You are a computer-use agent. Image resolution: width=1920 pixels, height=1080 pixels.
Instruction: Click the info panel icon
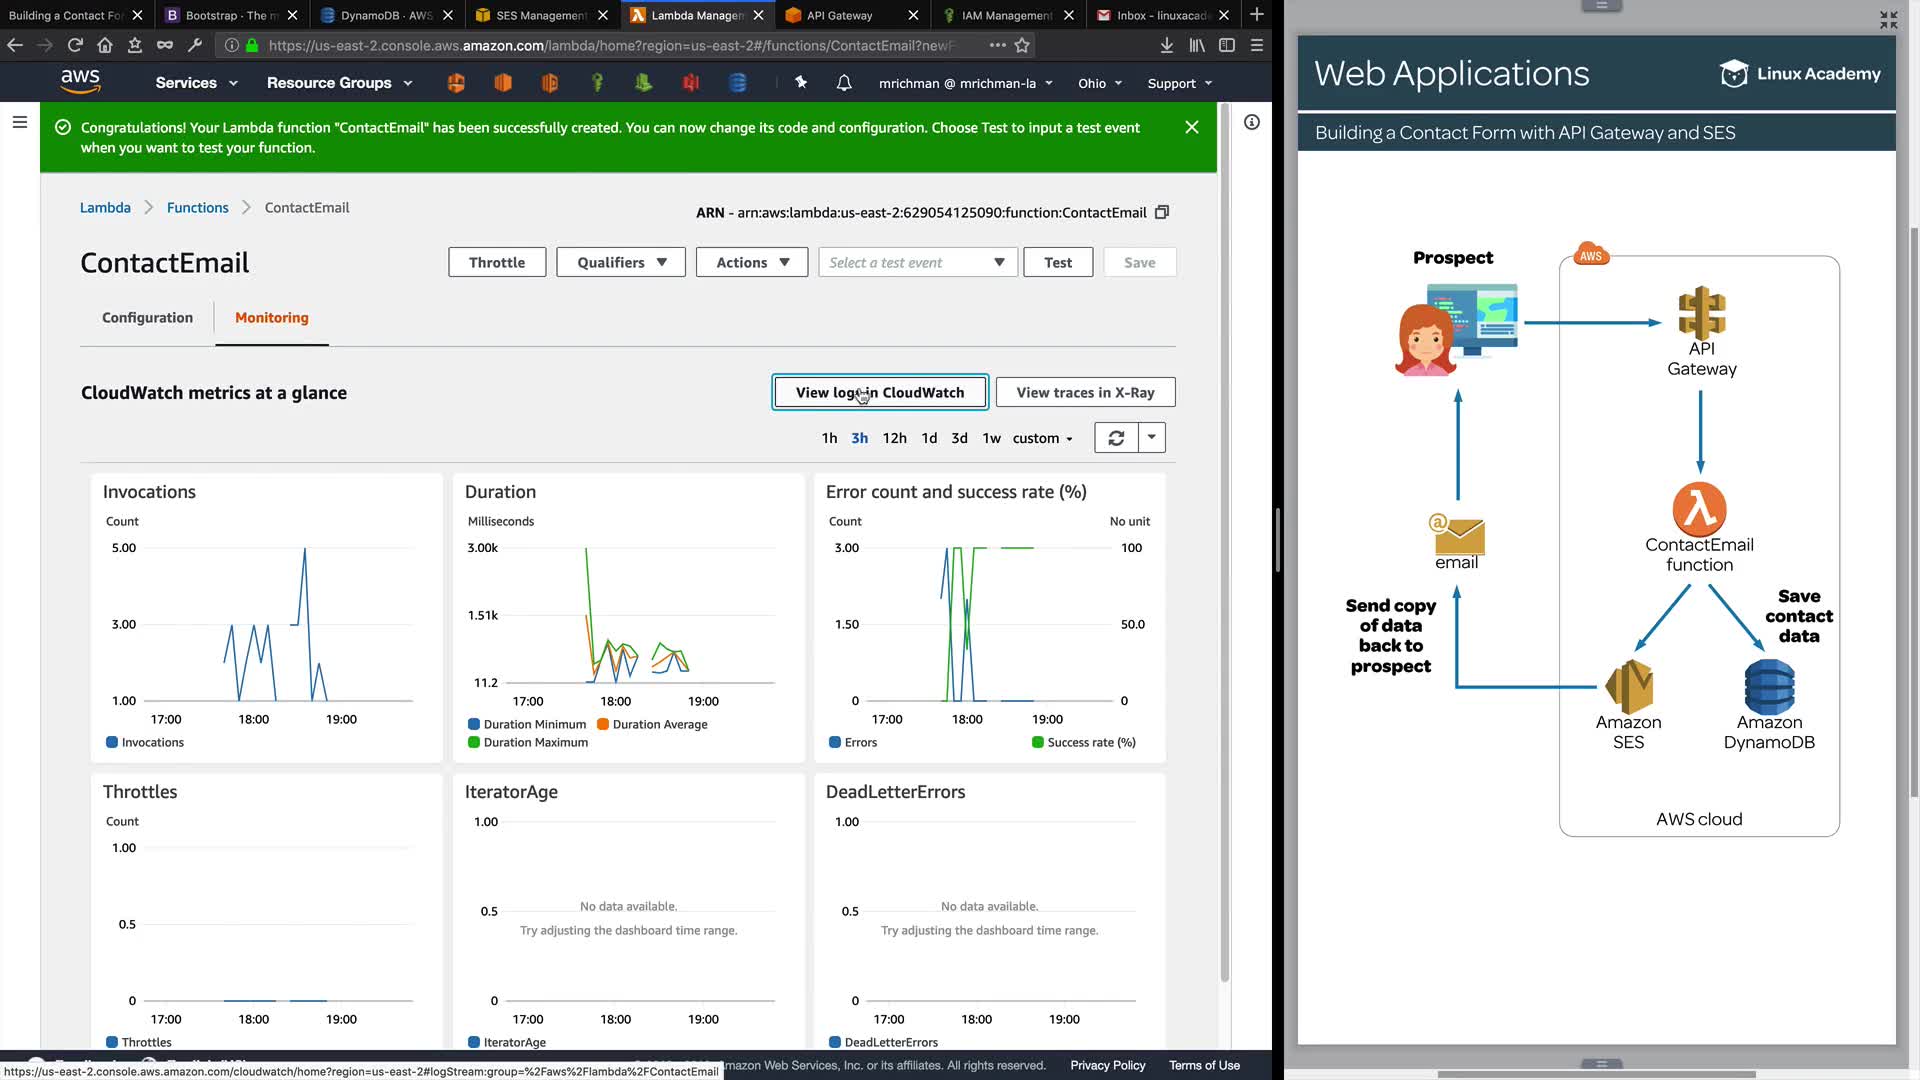coord(1252,122)
